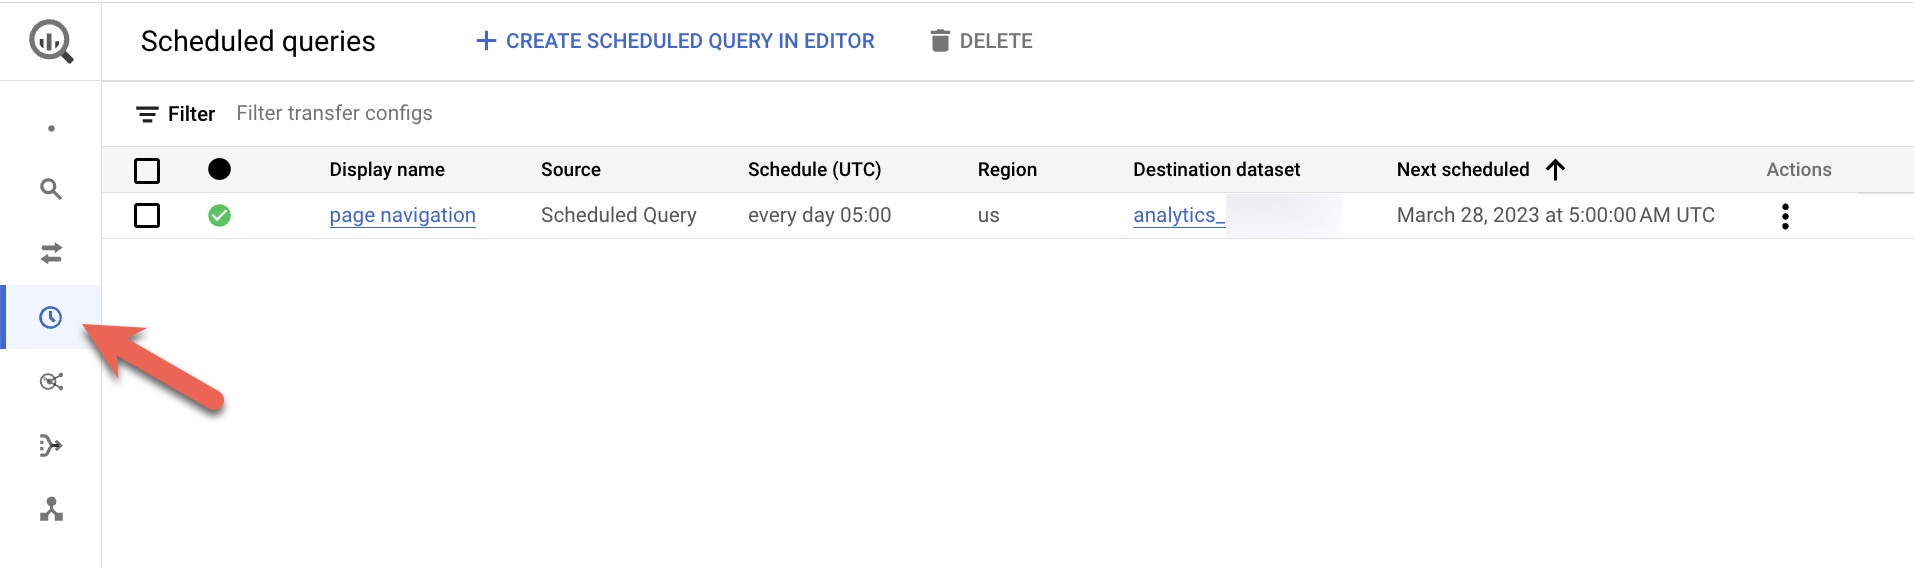Sort by Schedule (UTC) column header
1914x568 pixels.
[x=814, y=169]
